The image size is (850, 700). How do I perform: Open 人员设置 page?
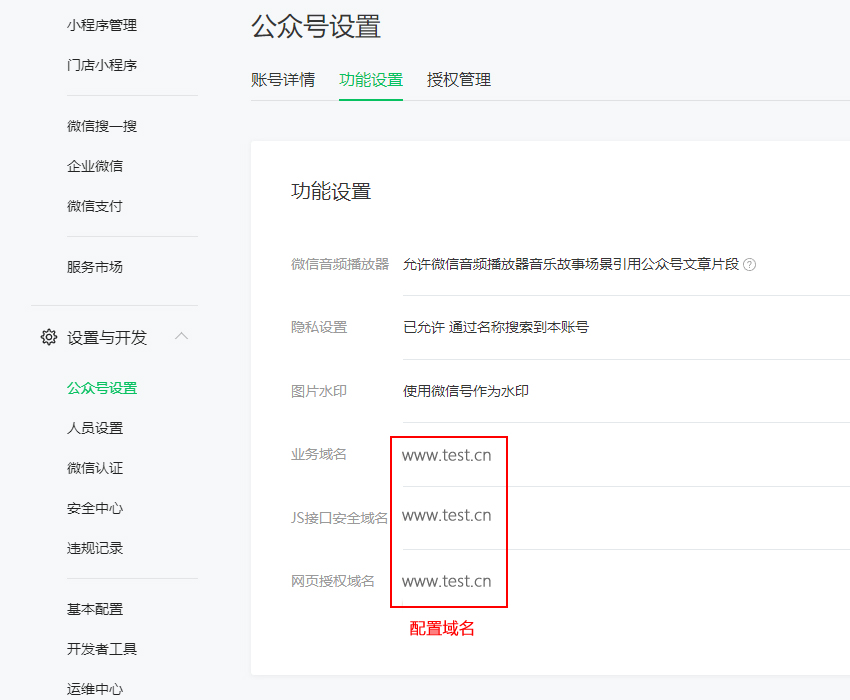tap(95, 428)
